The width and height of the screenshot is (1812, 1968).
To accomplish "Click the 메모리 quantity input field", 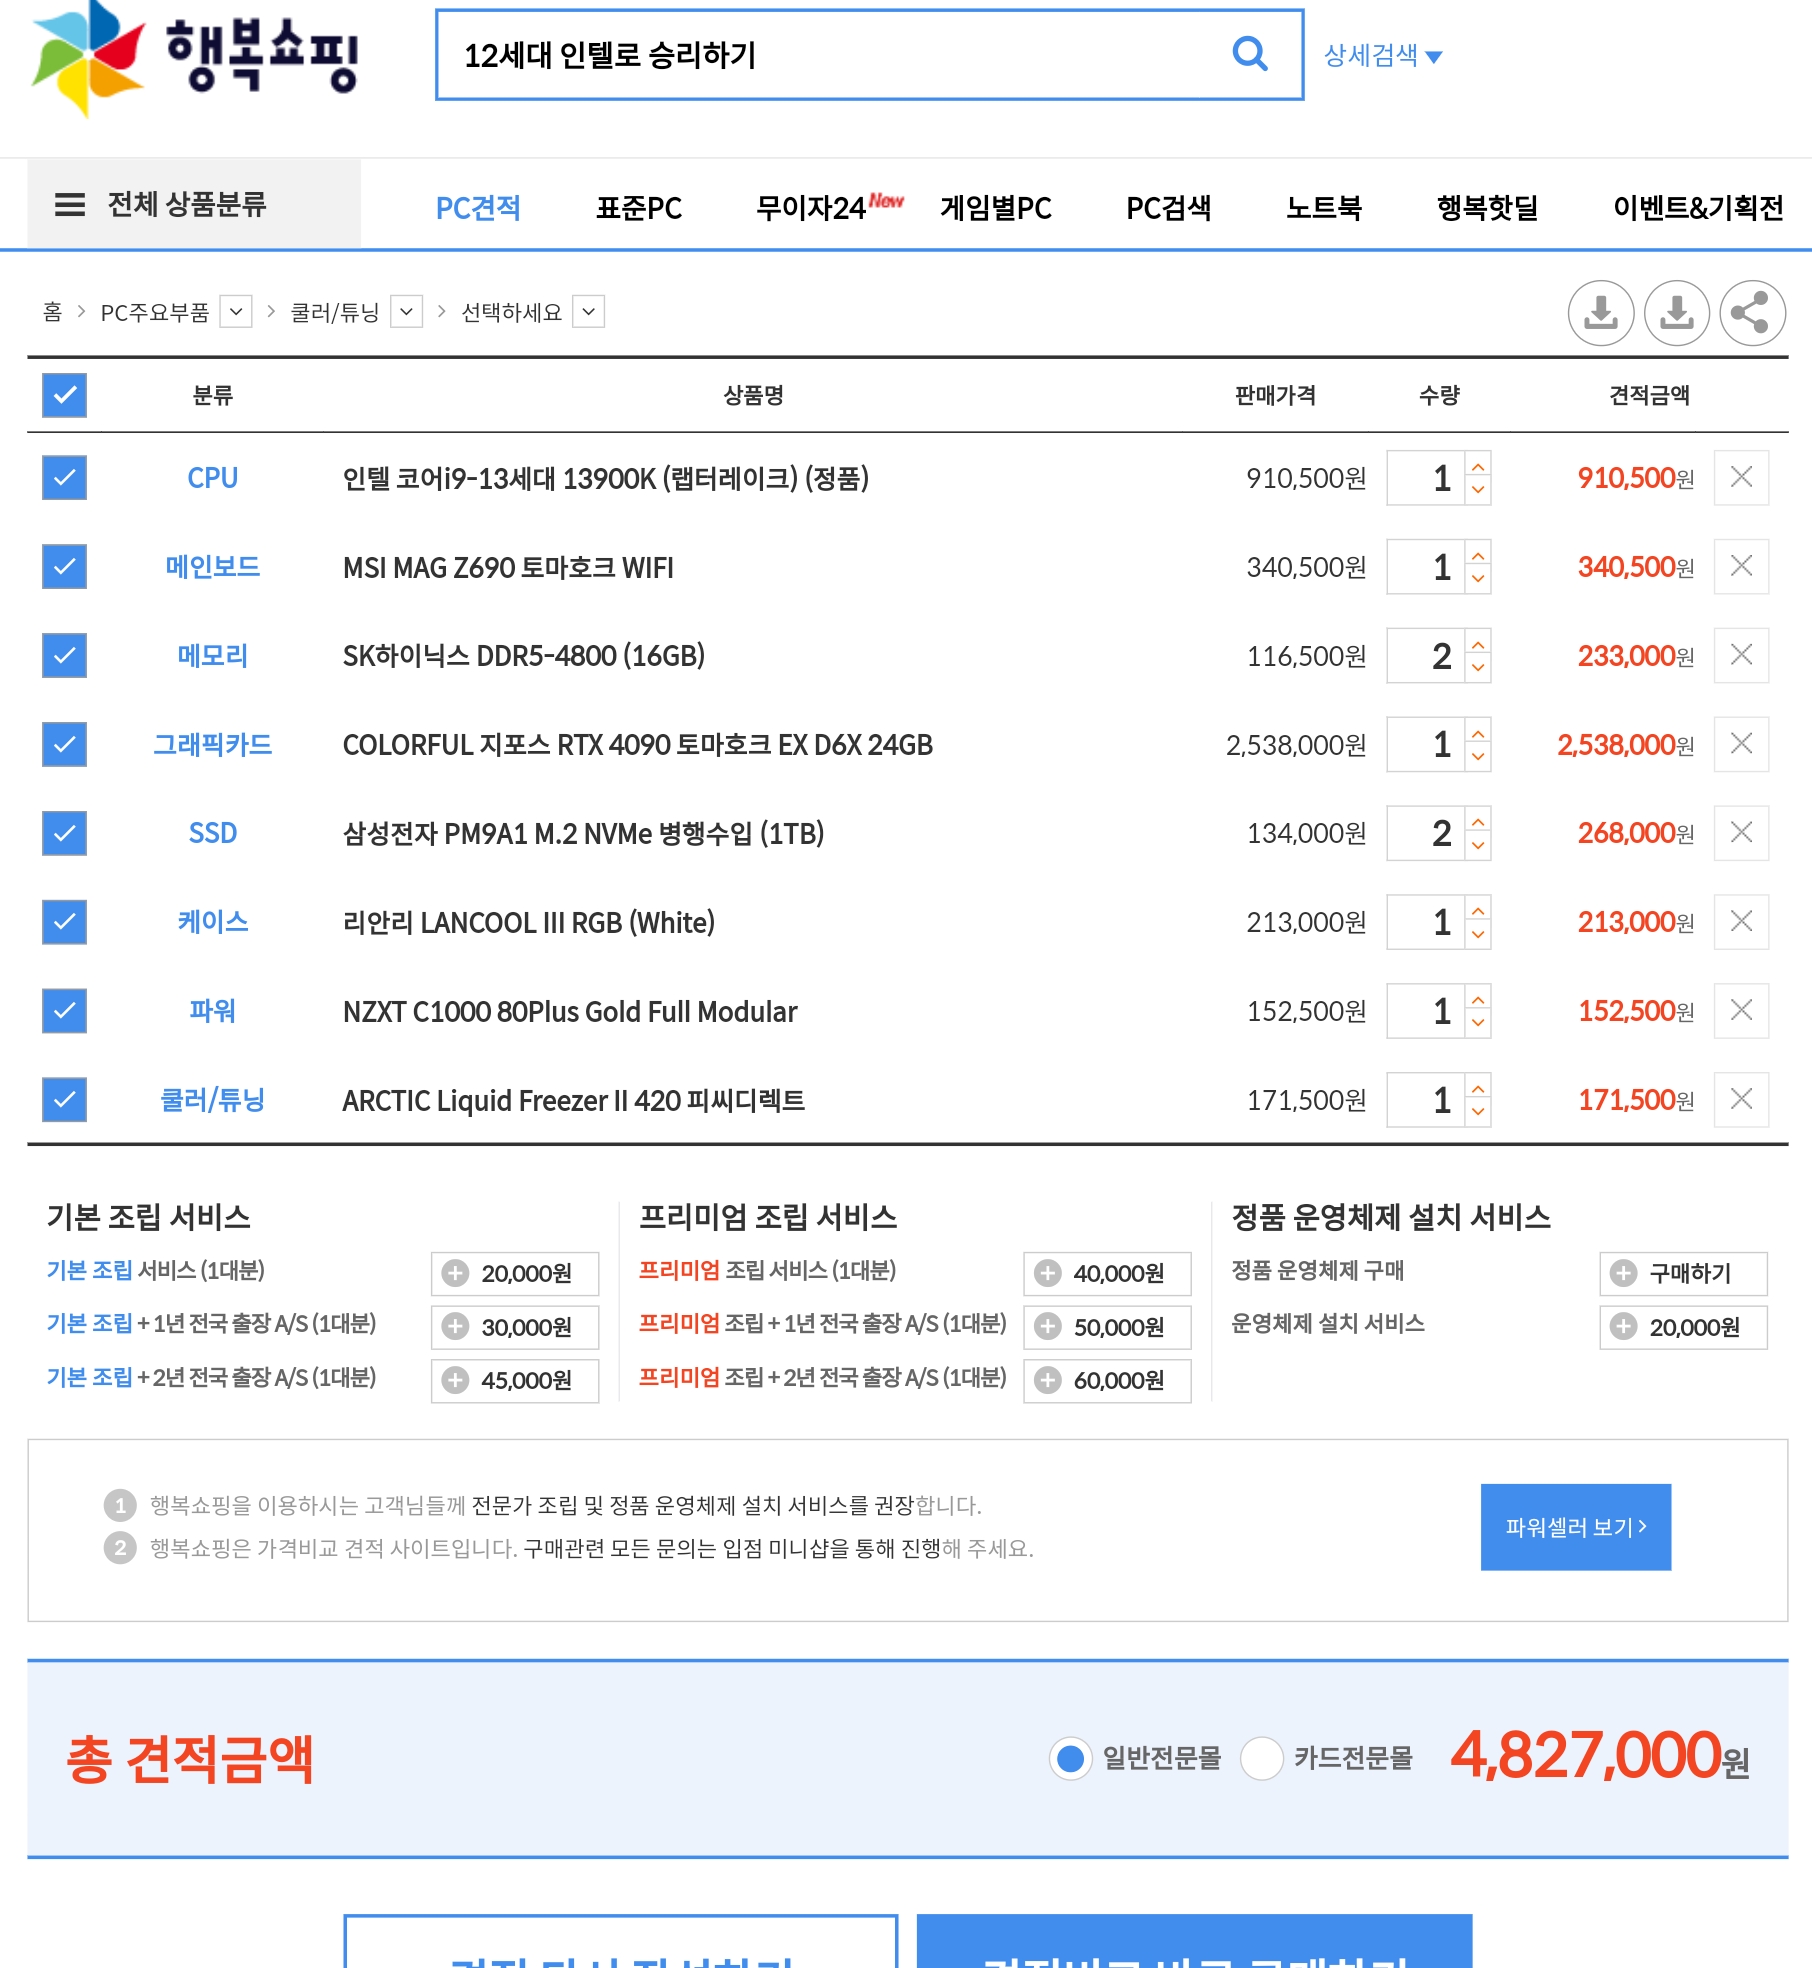I will (x=1426, y=656).
